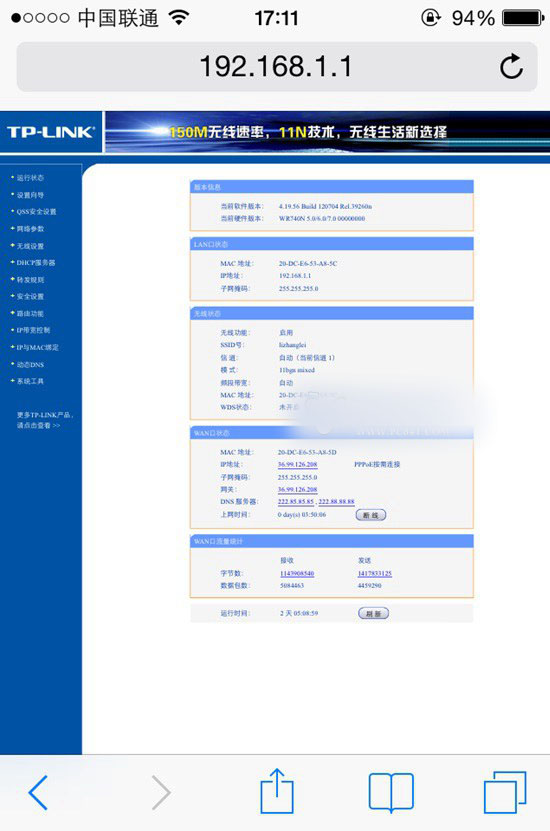Click the WAN IP address 36.99.126.208

(298, 464)
